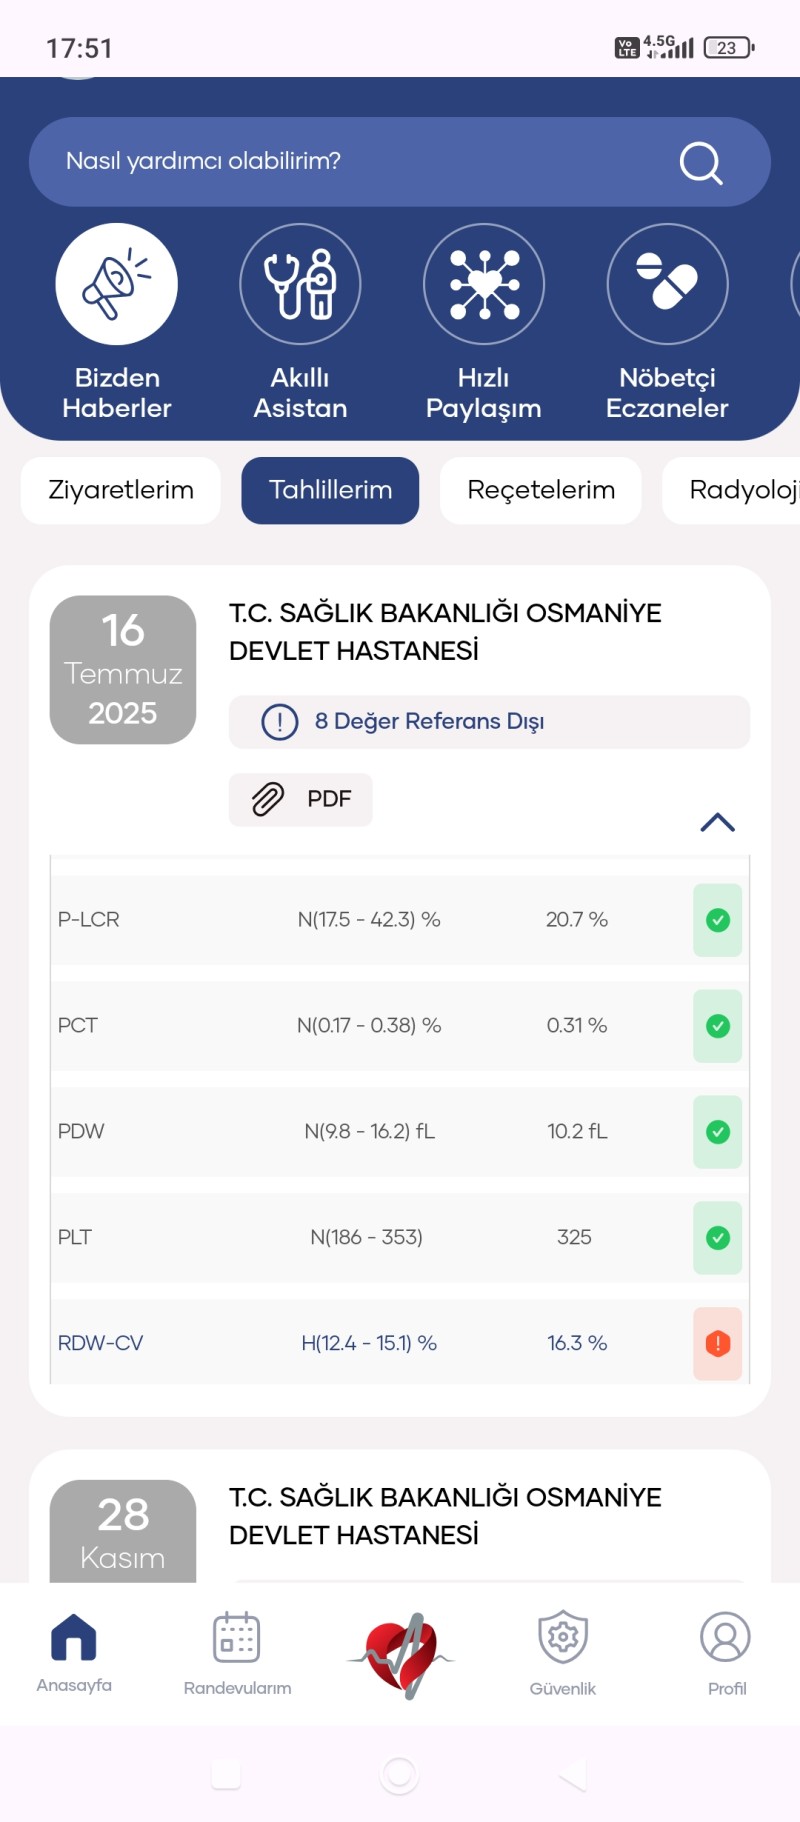Open Profil in bottom navigation
The image size is (800, 1822).
click(726, 1653)
